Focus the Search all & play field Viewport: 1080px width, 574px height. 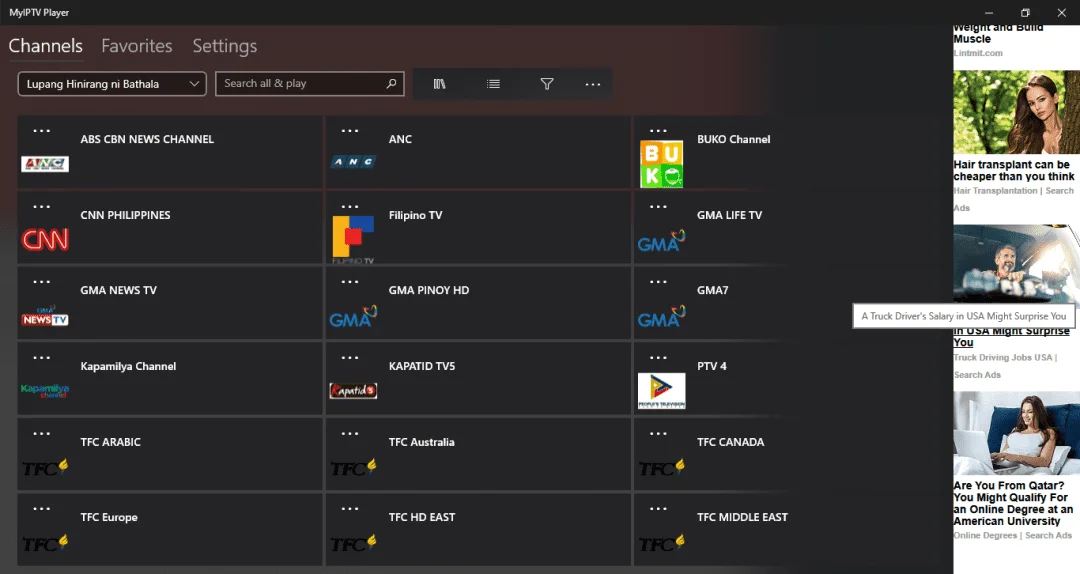(309, 83)
